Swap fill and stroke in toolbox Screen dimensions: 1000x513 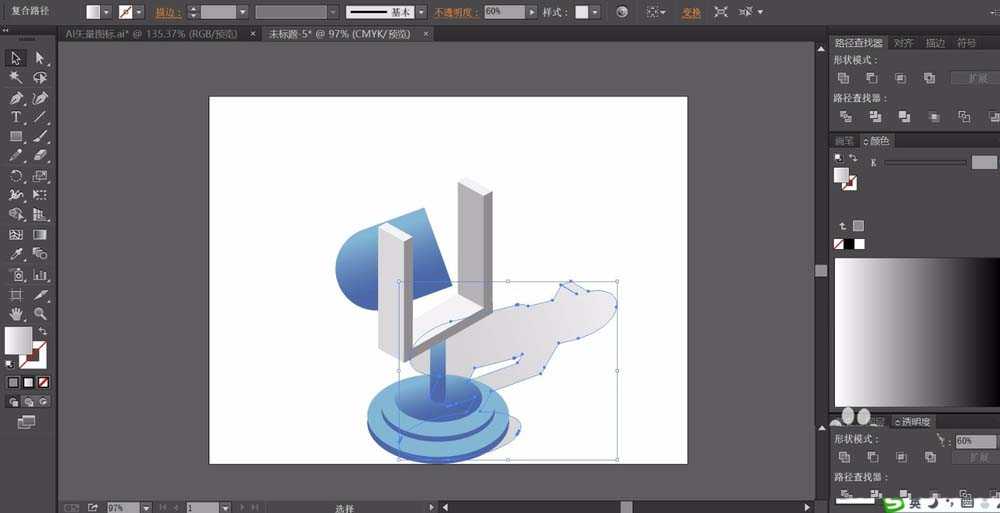43,332
